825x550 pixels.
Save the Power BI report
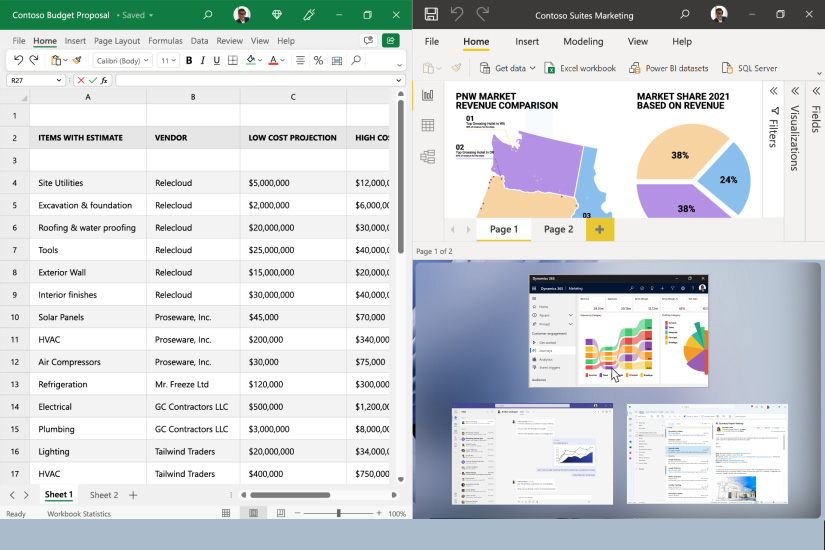pos(431,14)
